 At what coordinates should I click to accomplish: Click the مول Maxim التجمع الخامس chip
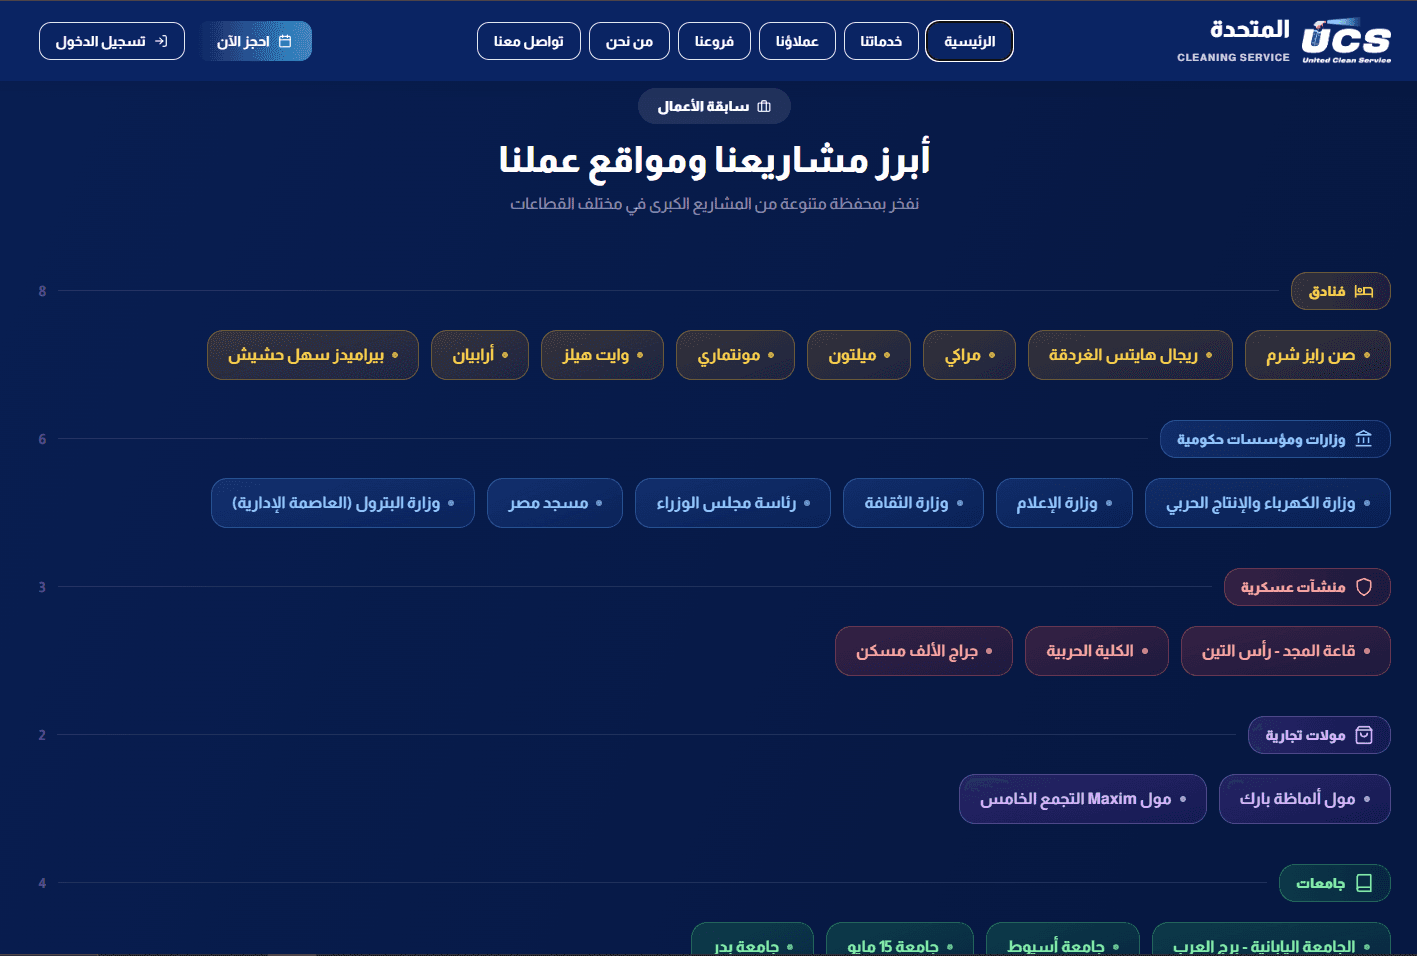pos(1083,799)
